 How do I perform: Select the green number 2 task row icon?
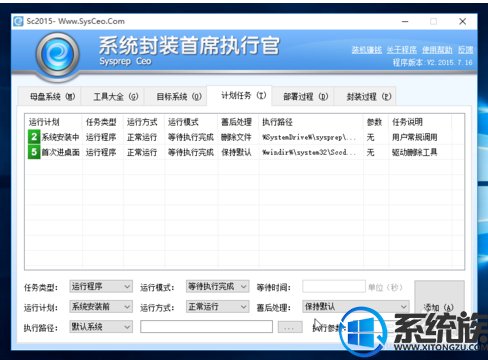[34, 137]
